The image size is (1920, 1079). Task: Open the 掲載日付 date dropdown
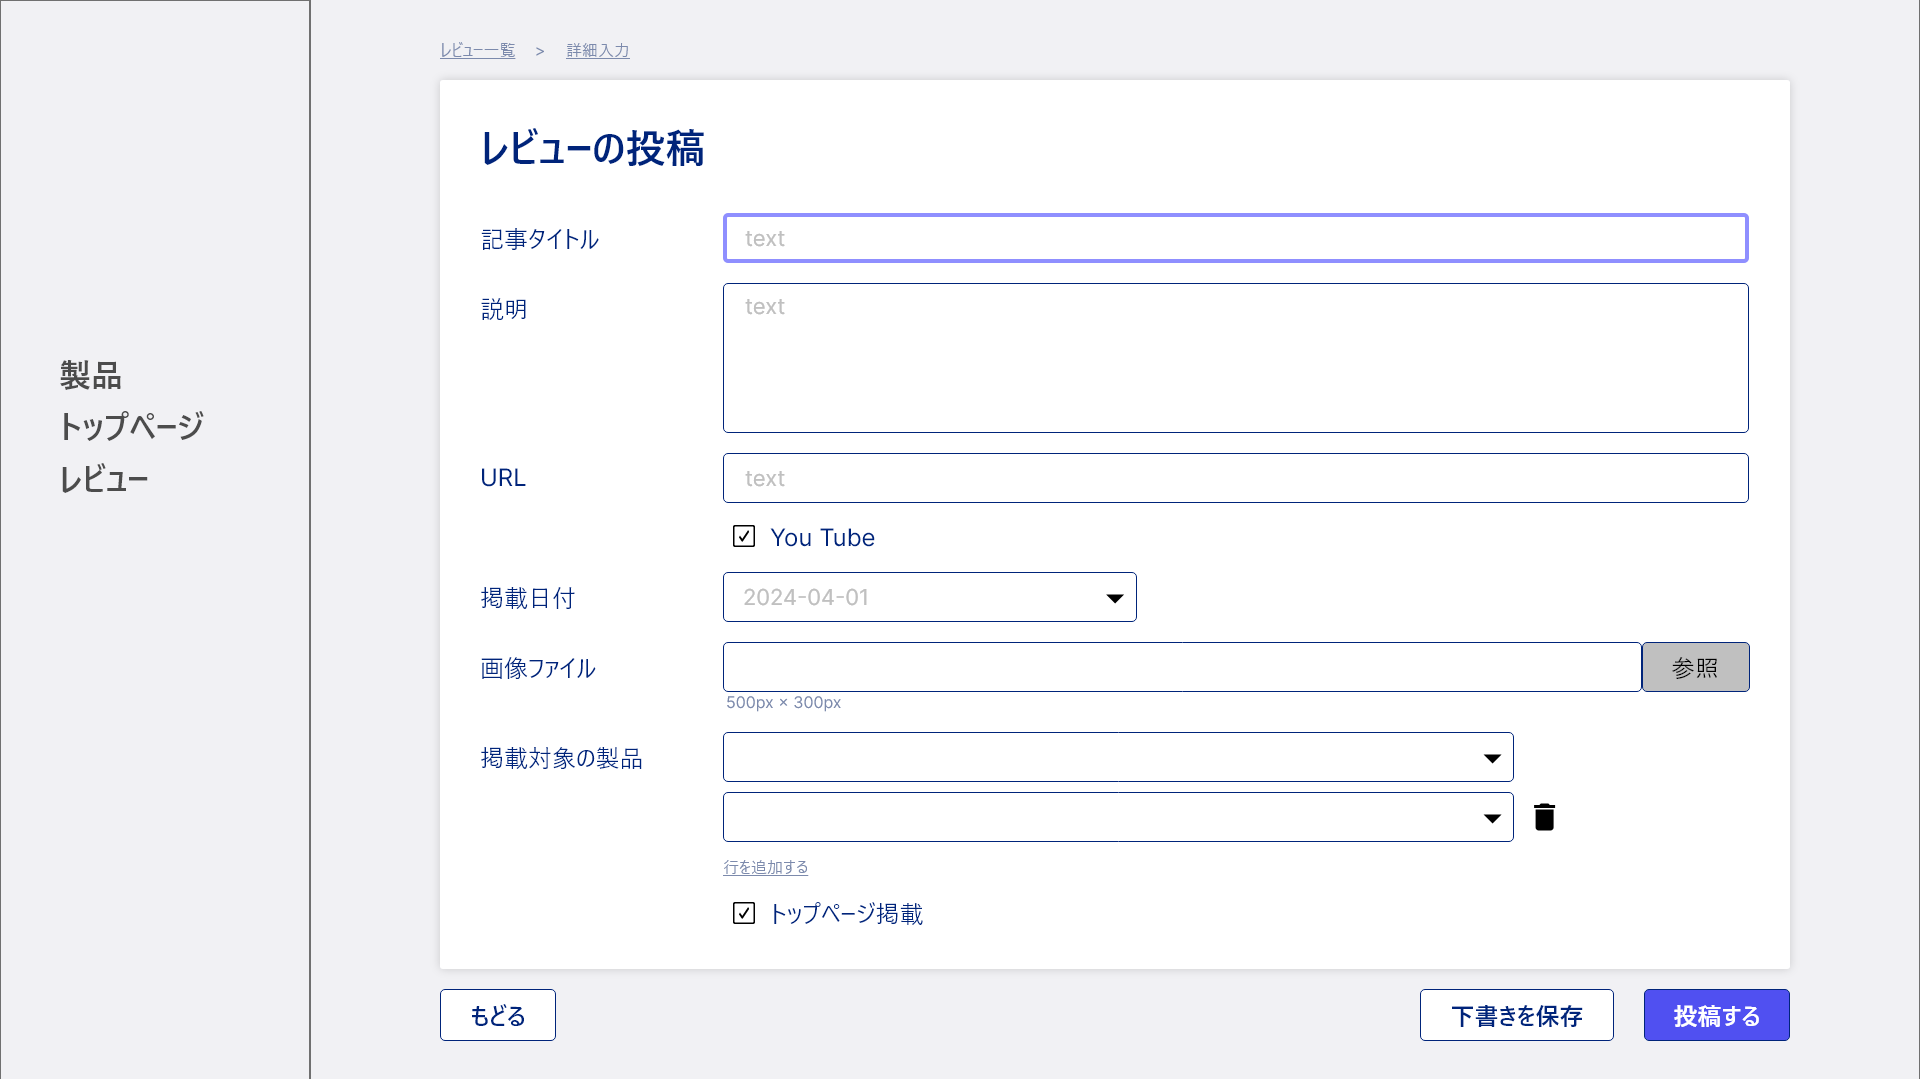929,597
